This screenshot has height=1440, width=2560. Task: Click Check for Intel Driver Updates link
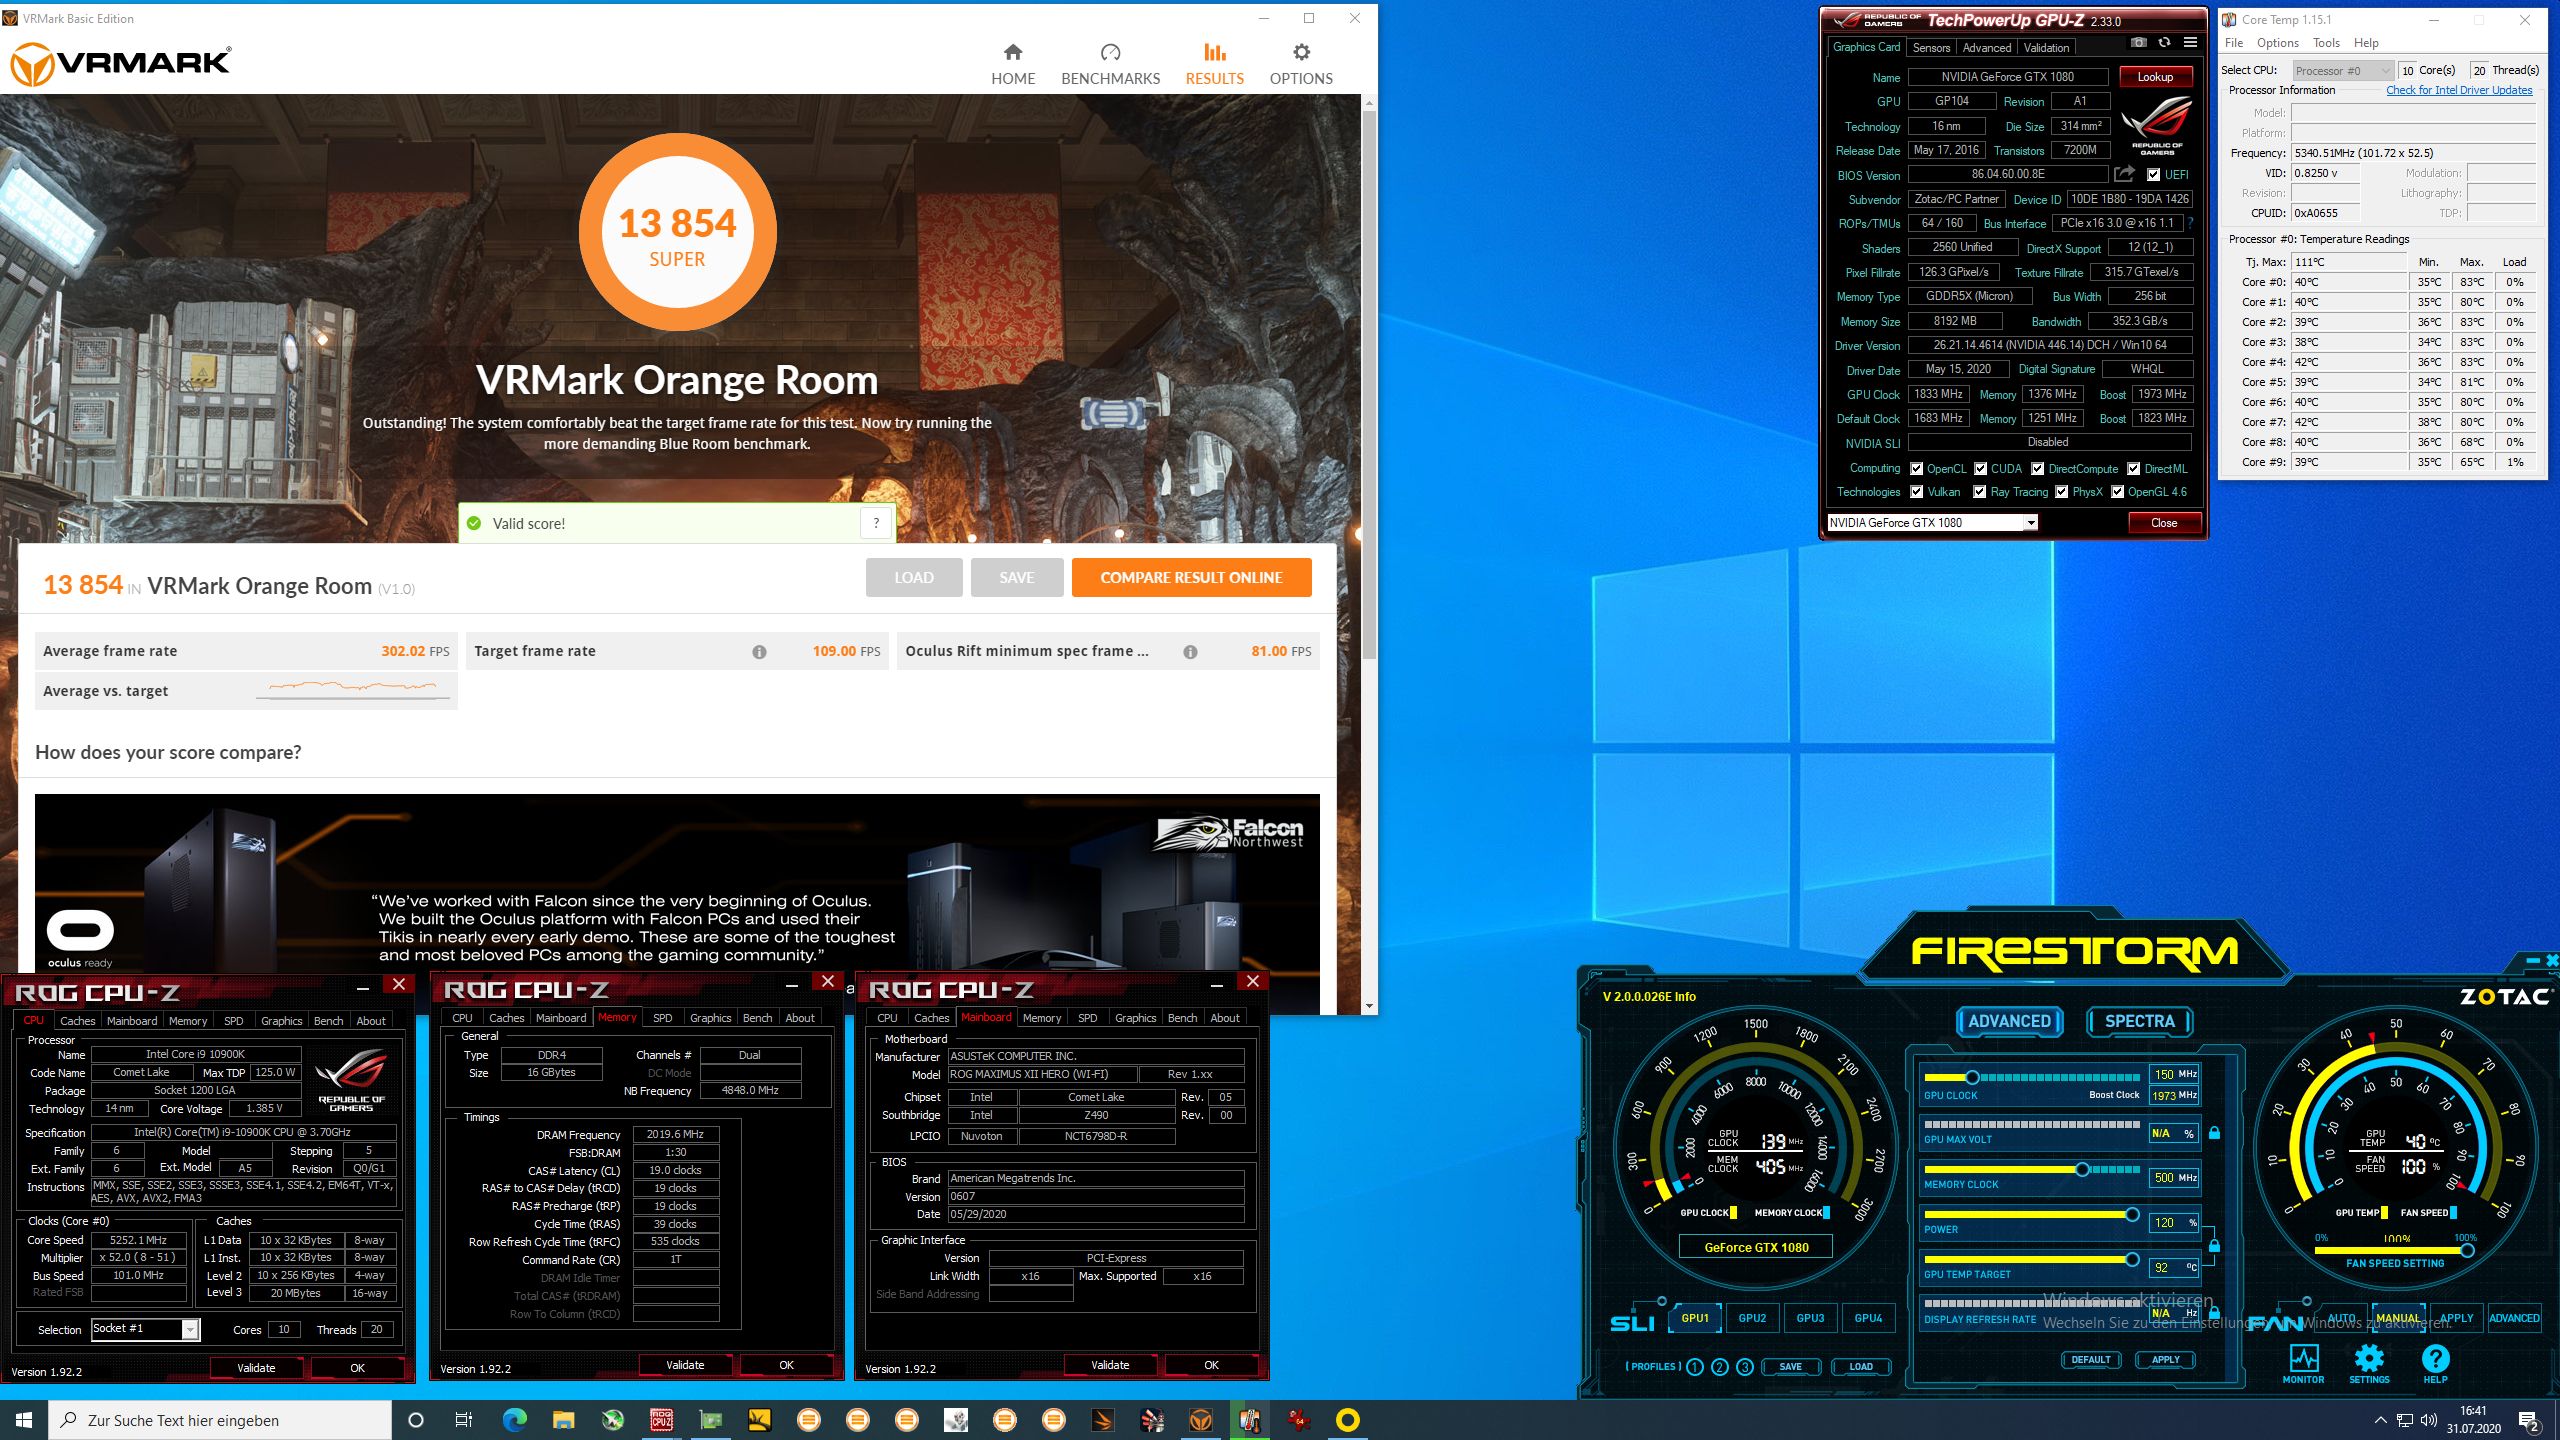2459,90
